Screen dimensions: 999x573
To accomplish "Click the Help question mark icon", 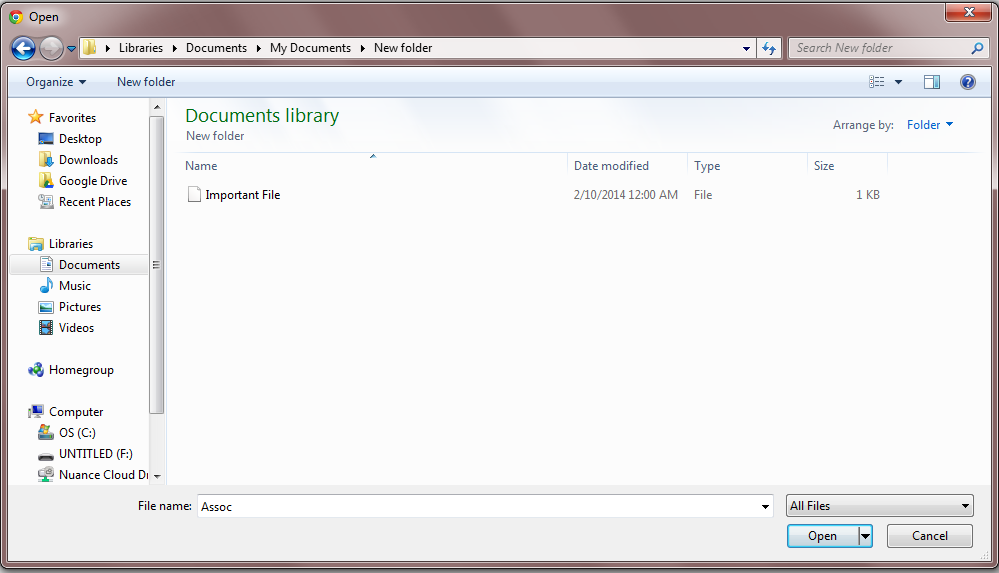I will pyautogui.click(x=967, y=82).
